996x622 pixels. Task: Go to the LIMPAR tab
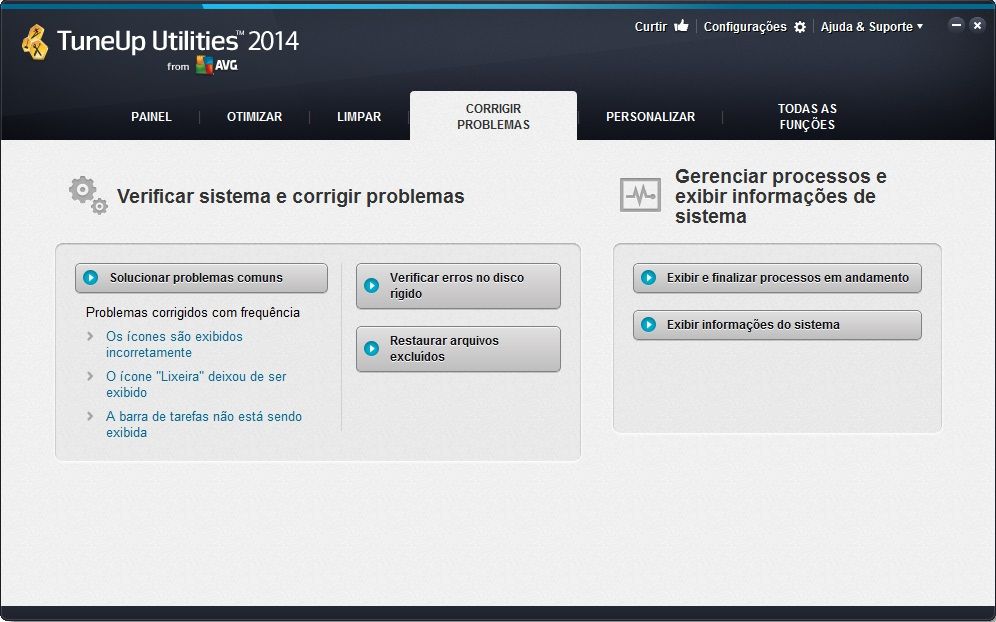(359, 117)
